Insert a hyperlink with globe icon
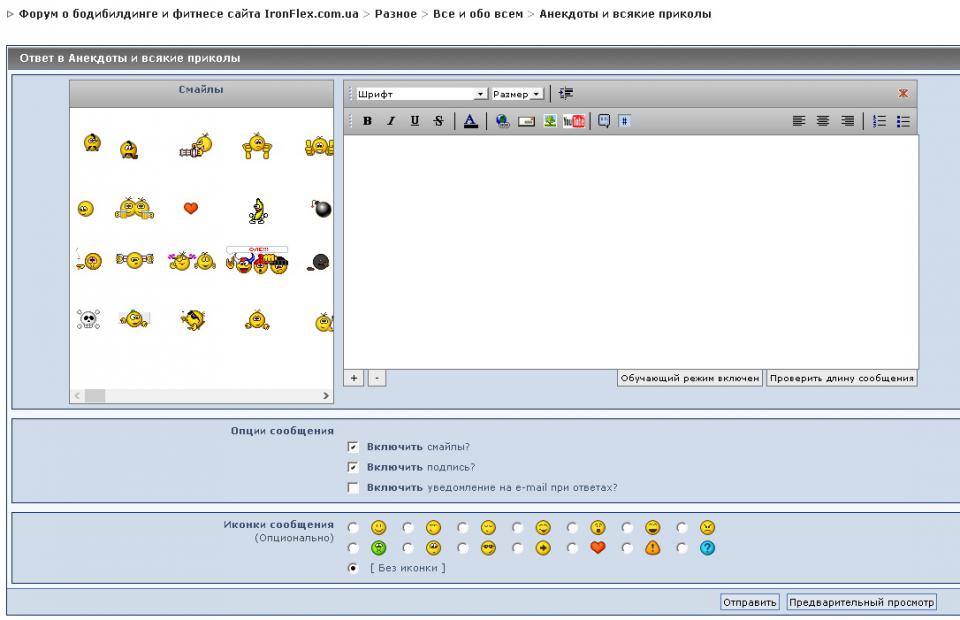Viewport: 960px width, 620px height. 502,121
